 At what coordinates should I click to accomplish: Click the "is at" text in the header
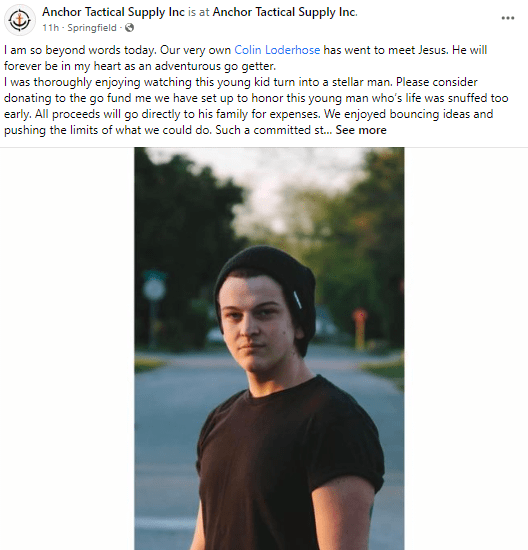click(199, 12)
